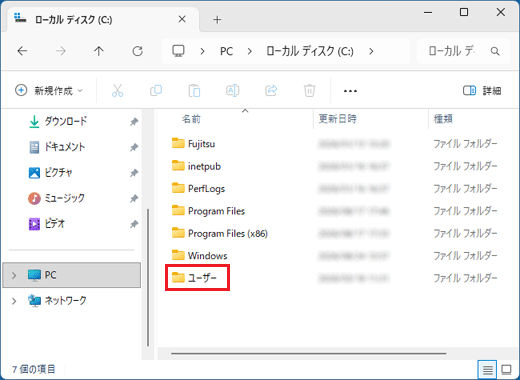This screenshot has height=380, width=520.
Task: Click the monitor icon in address bar
Action: [178, 51]
